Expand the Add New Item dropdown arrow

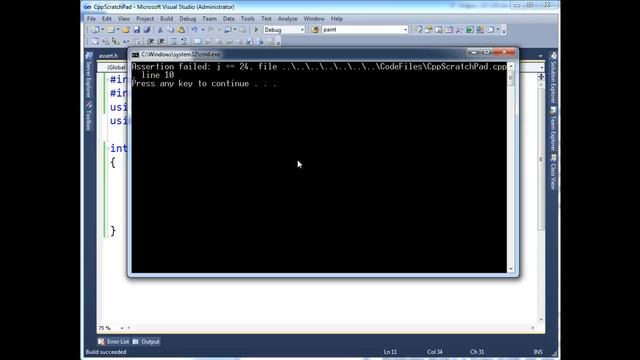click(118, 29)
